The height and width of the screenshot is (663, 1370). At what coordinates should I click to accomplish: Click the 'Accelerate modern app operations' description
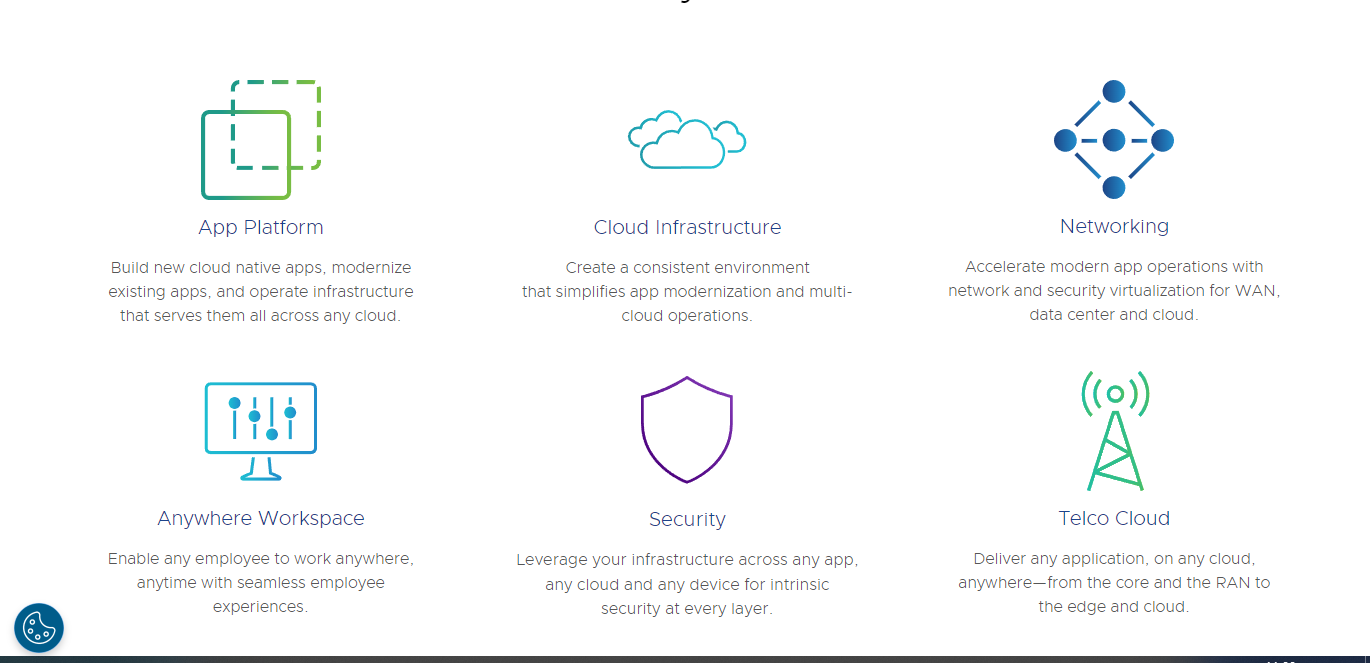click(1114, 290)
